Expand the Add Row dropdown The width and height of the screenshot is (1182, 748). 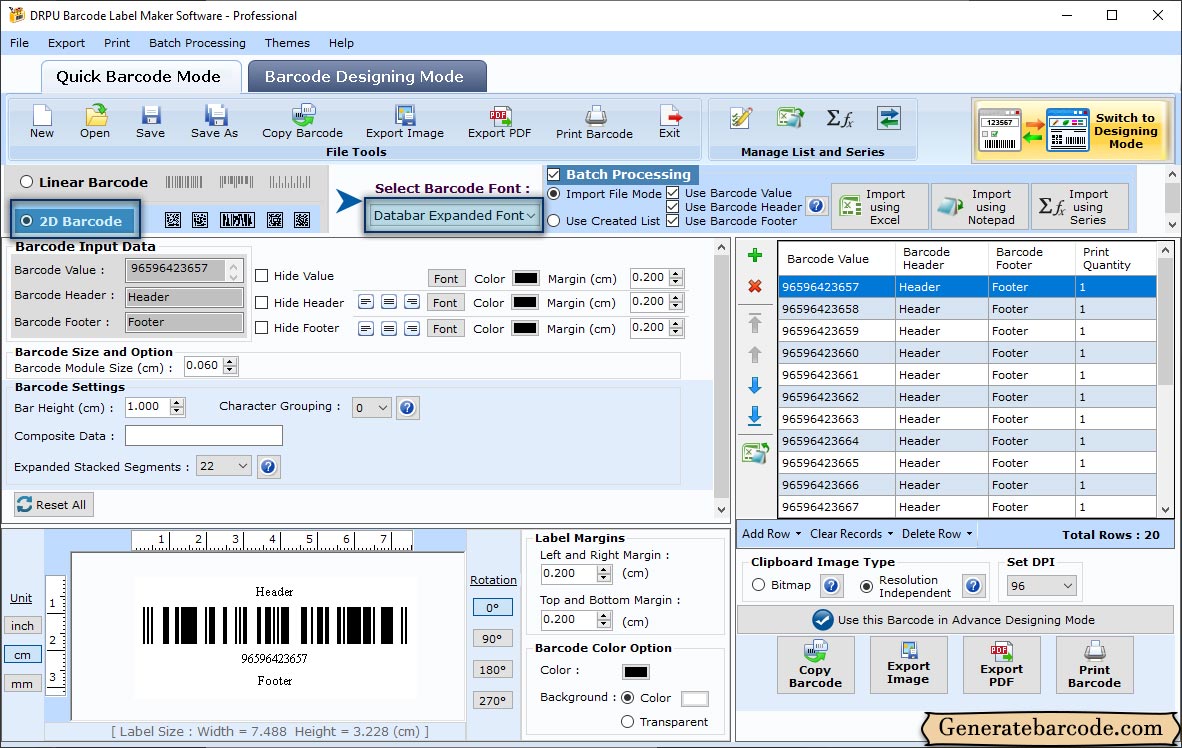coord(772,534)
